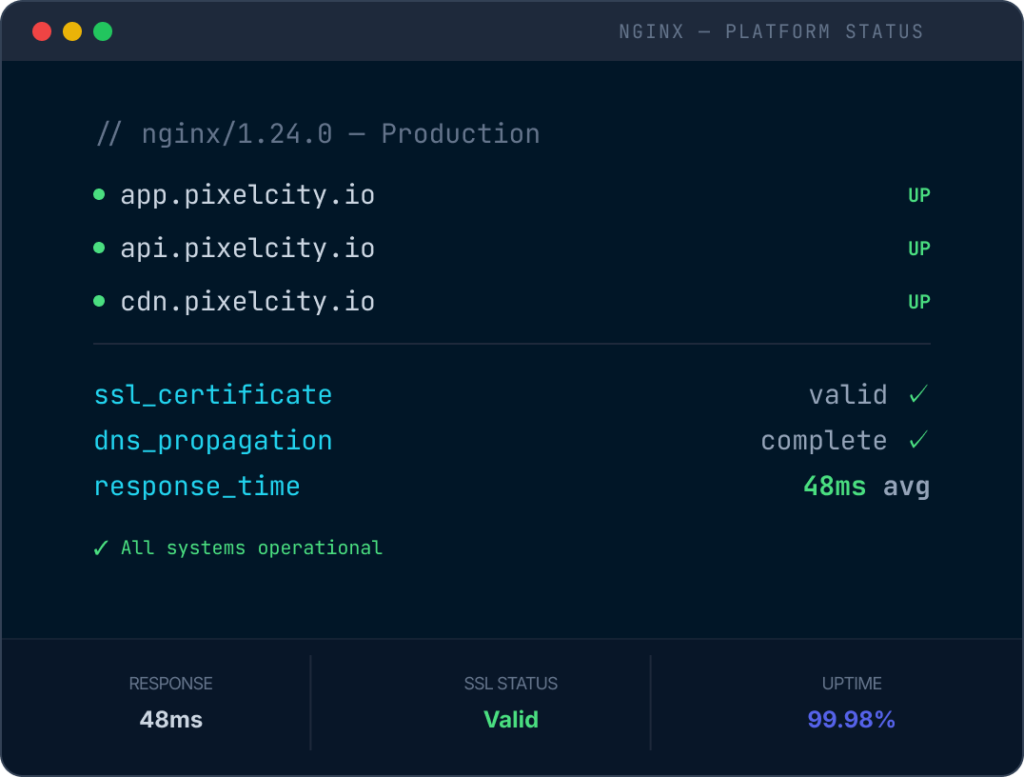Open the SSL Status Valid footer stat
The height and width of the screenshot is (777, 1024).
click(511, 703)
